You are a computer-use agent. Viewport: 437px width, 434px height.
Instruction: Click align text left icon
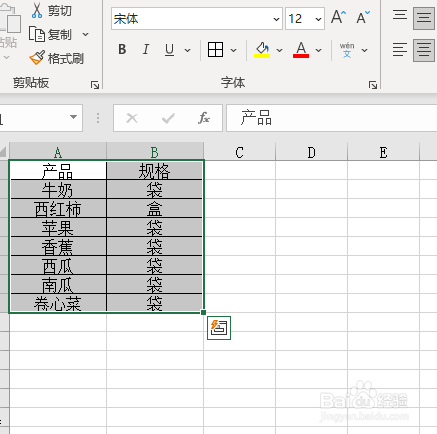coord(400,49)
